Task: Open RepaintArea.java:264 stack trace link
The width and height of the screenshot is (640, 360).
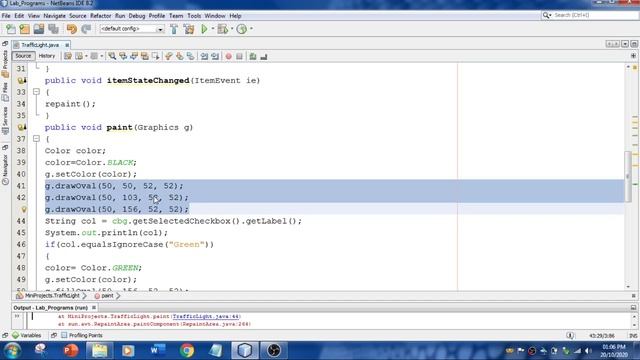Action: [x=216, y=324]
